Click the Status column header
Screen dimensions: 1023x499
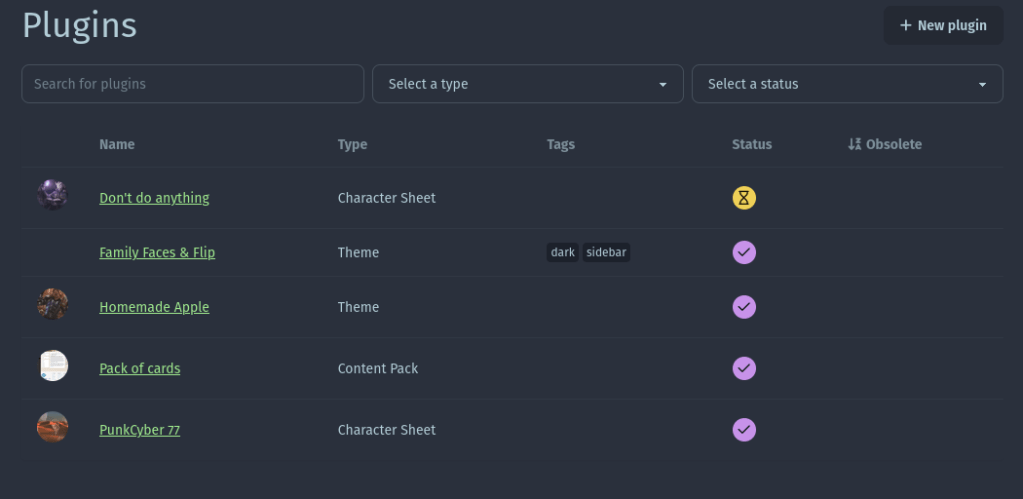(x=752, y=144)
